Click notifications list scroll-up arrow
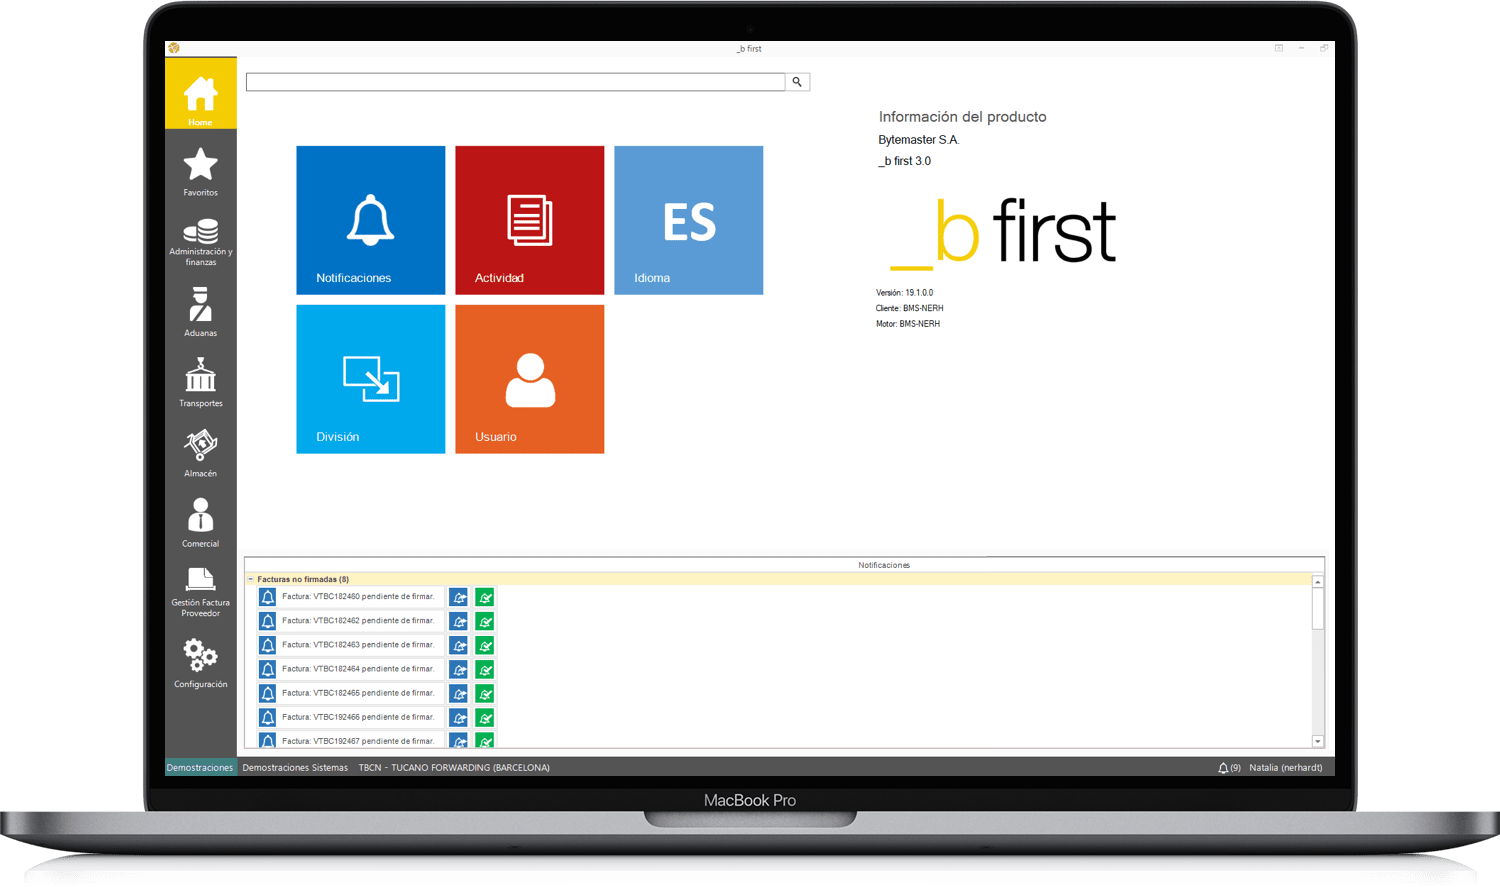Image resolution: width=1500 pixels, height=887 pixels. point(1318,581)
